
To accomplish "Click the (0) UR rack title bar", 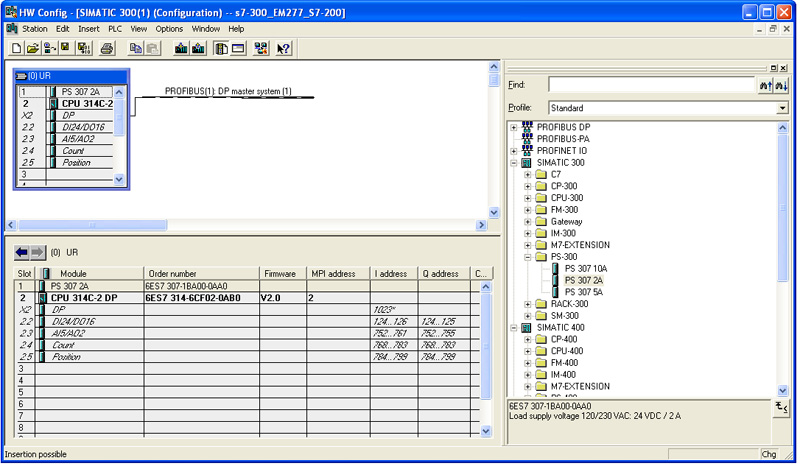I will point(71,76).
